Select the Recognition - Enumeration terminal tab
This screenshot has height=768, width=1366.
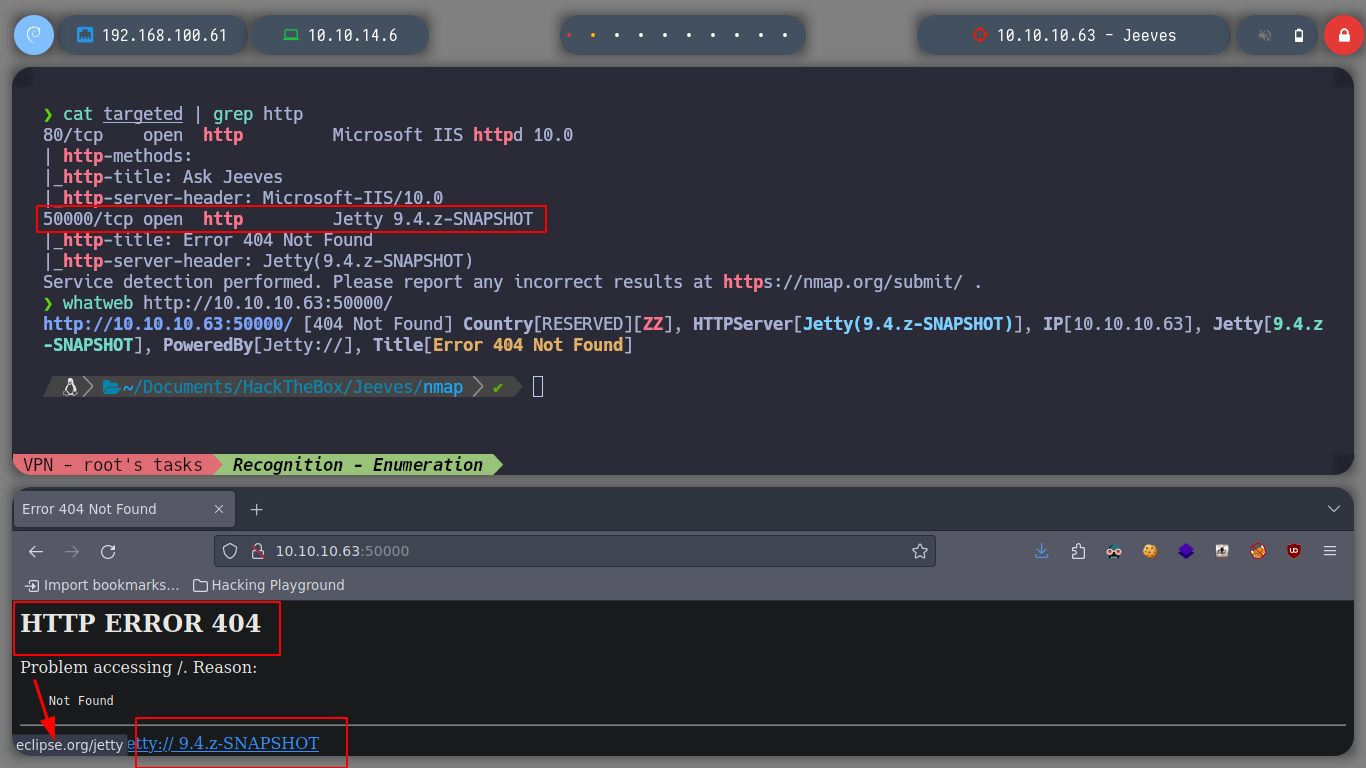[x=358, y=464]
